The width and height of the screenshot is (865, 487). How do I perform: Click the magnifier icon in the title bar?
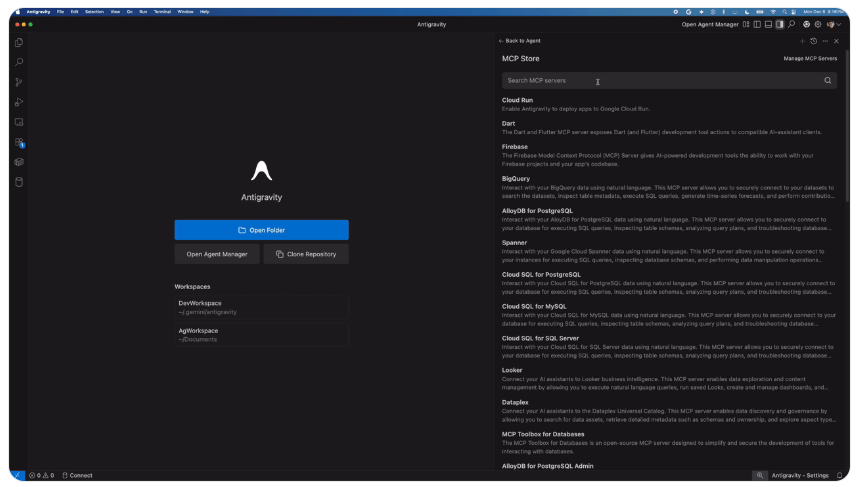792,24
